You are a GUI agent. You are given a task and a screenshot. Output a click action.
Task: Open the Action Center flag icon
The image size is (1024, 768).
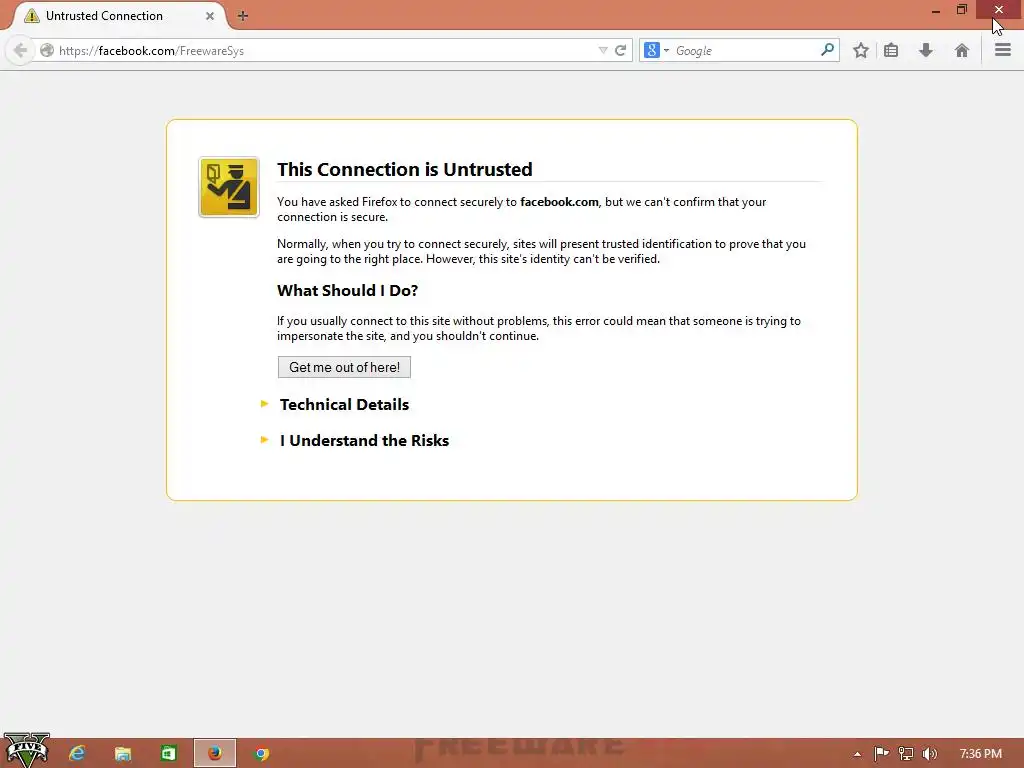click(x=881, y=754)
